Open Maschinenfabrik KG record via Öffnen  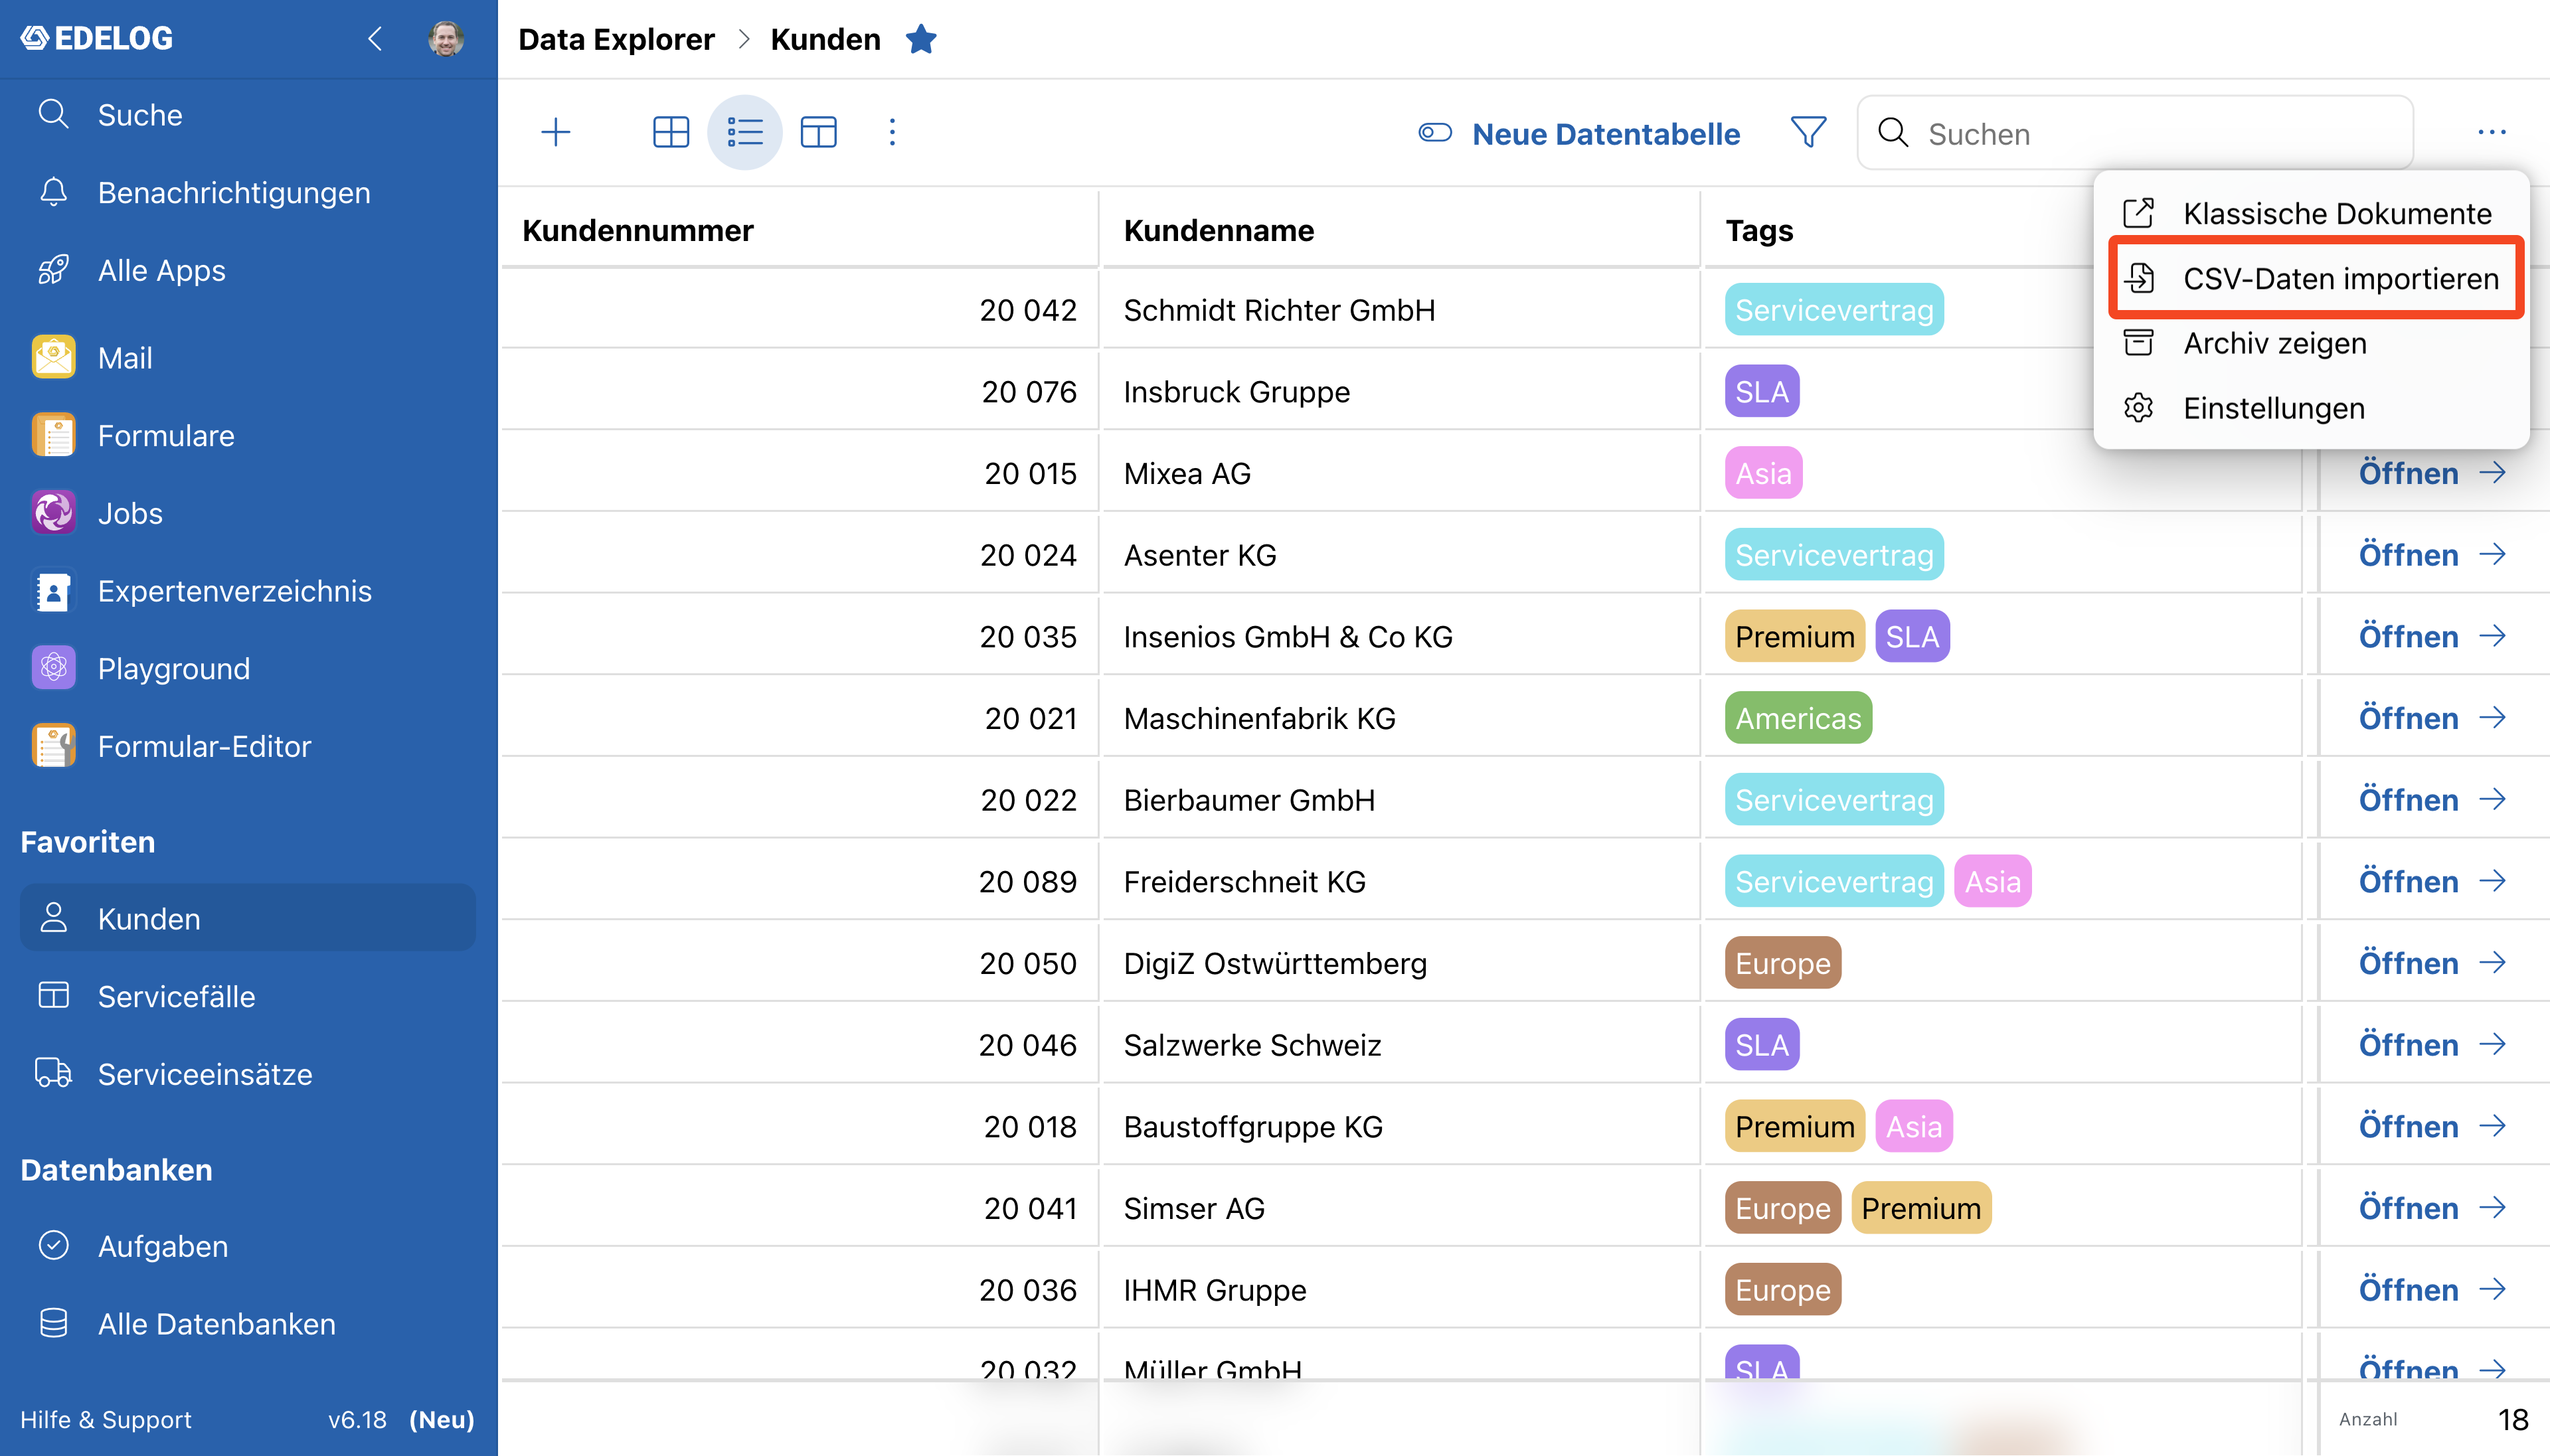2432,718
